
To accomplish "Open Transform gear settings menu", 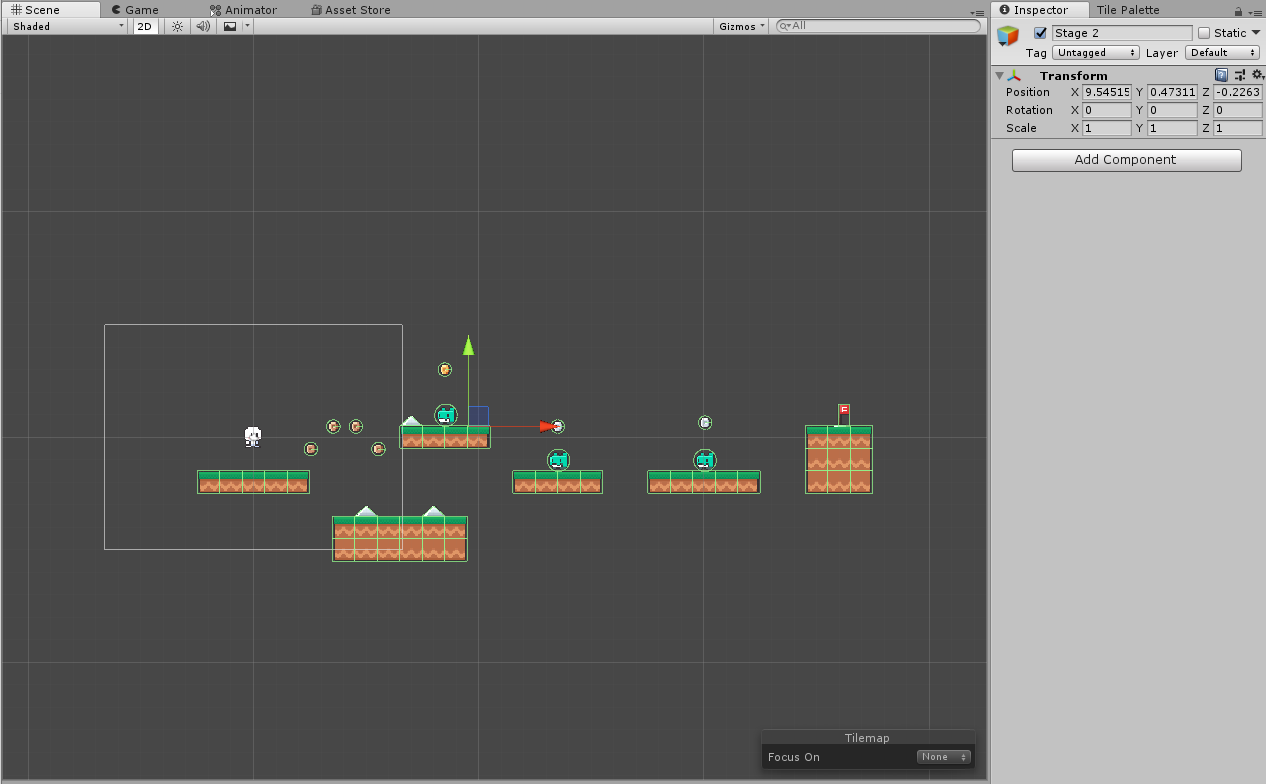I will click(1257, 75).
